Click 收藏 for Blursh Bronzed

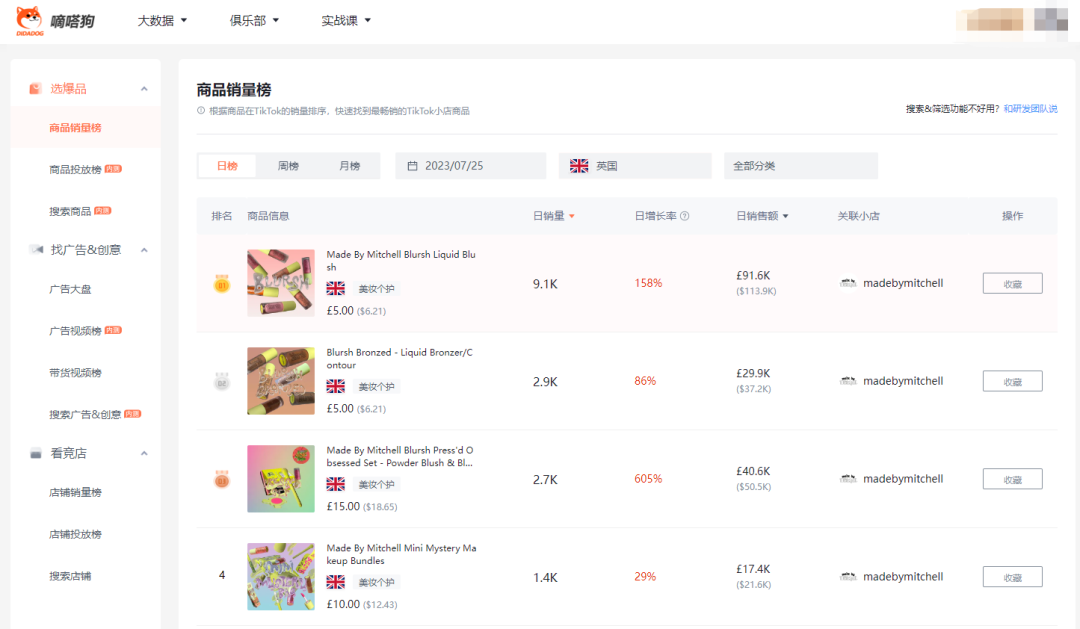click(1012, 381)
